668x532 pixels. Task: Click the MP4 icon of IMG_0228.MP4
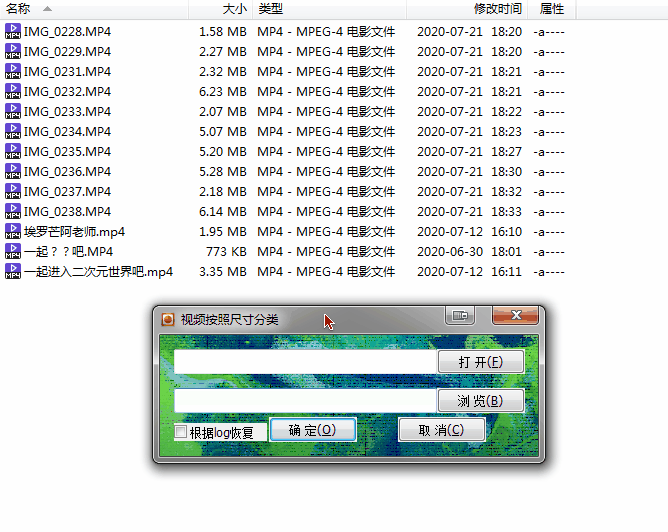13,32
